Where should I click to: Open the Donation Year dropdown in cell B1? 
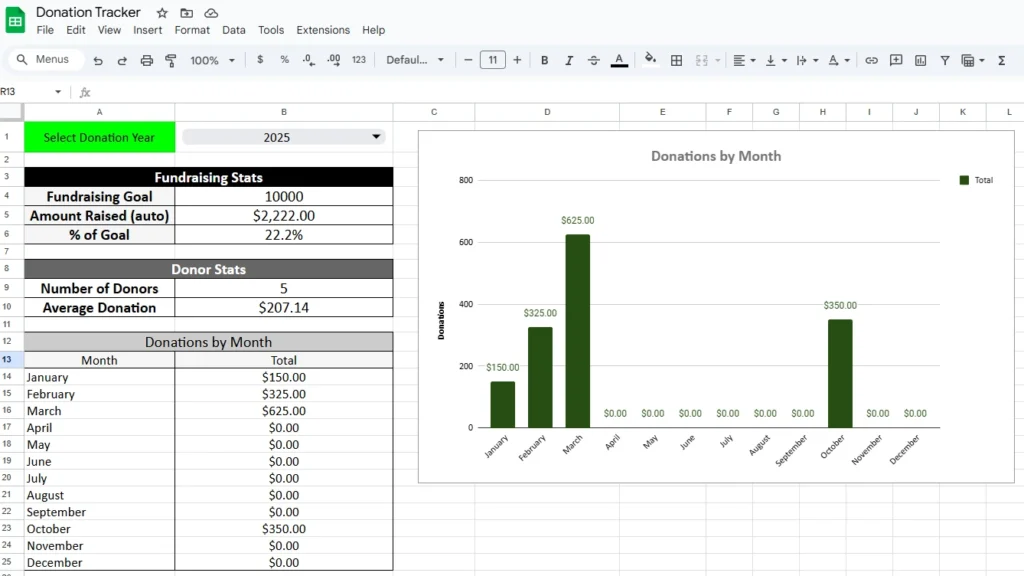coord(375,137)
